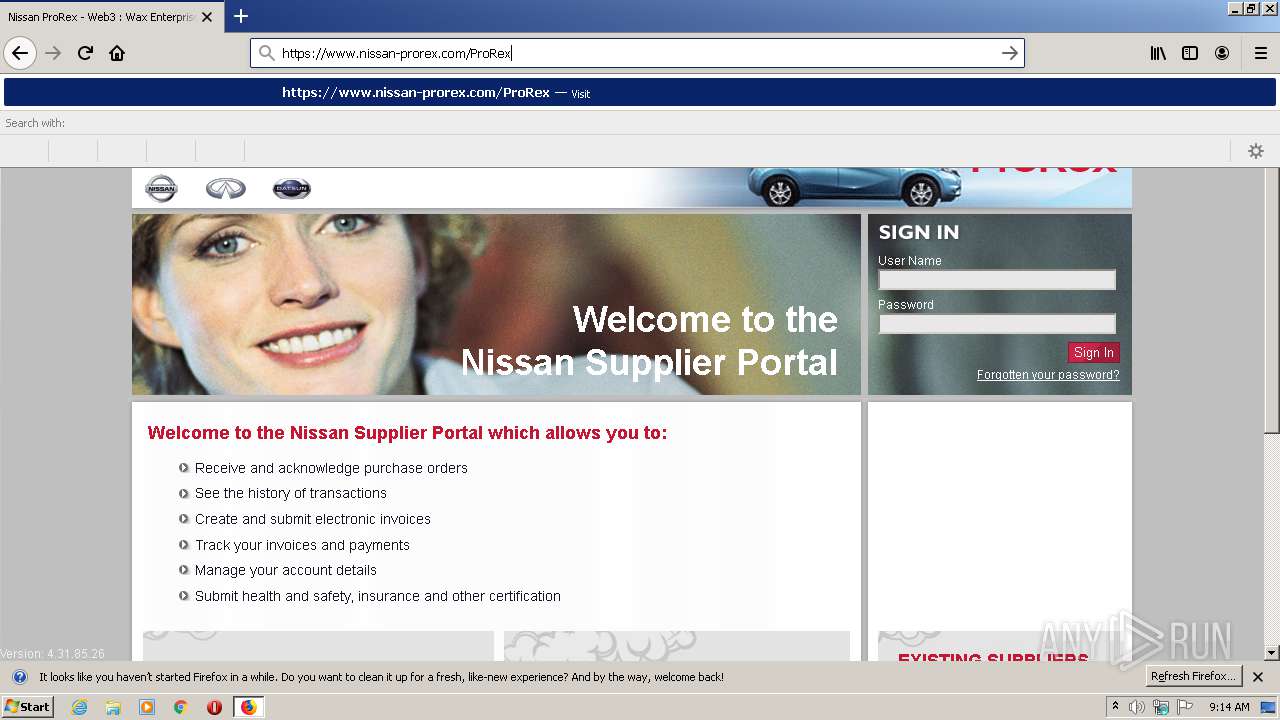This screenshot has width=1280, height=720.
Task: Click Refresh Firefox button
Action: coord(1193,676)
